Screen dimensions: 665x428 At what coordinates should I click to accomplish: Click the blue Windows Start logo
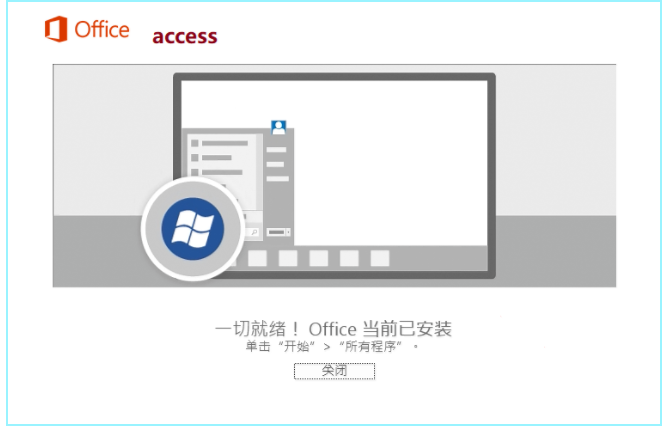click(193, 229)
